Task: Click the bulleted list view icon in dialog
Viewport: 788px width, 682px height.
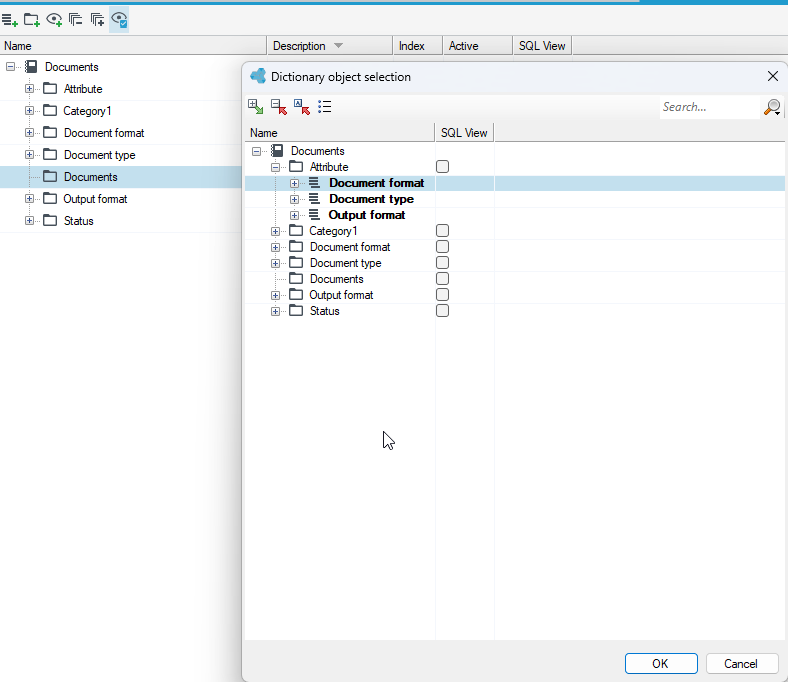Action: pyautogui.click(x=325, y=107)
